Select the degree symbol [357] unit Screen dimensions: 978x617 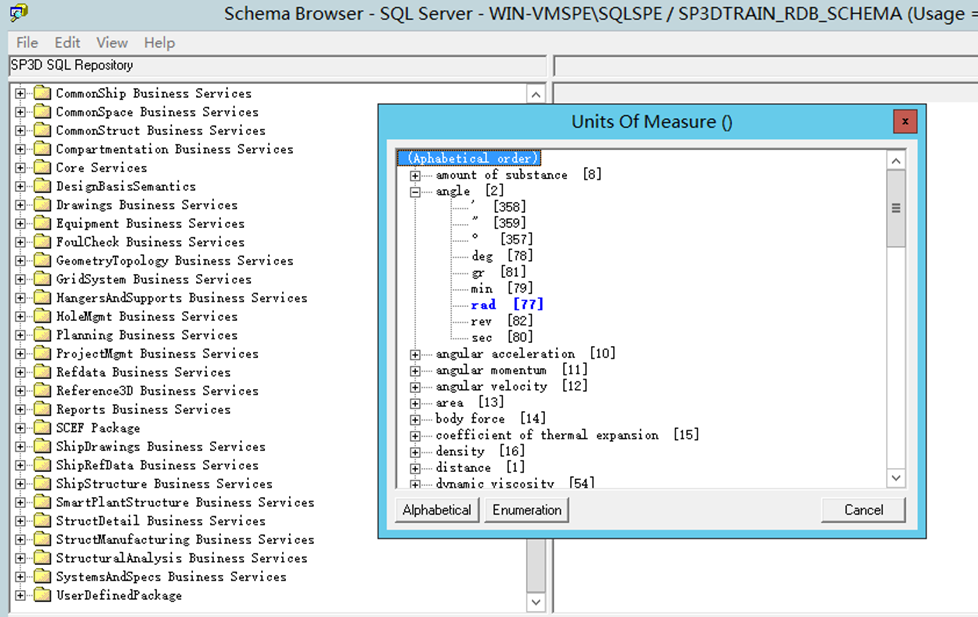pos(502,239)
